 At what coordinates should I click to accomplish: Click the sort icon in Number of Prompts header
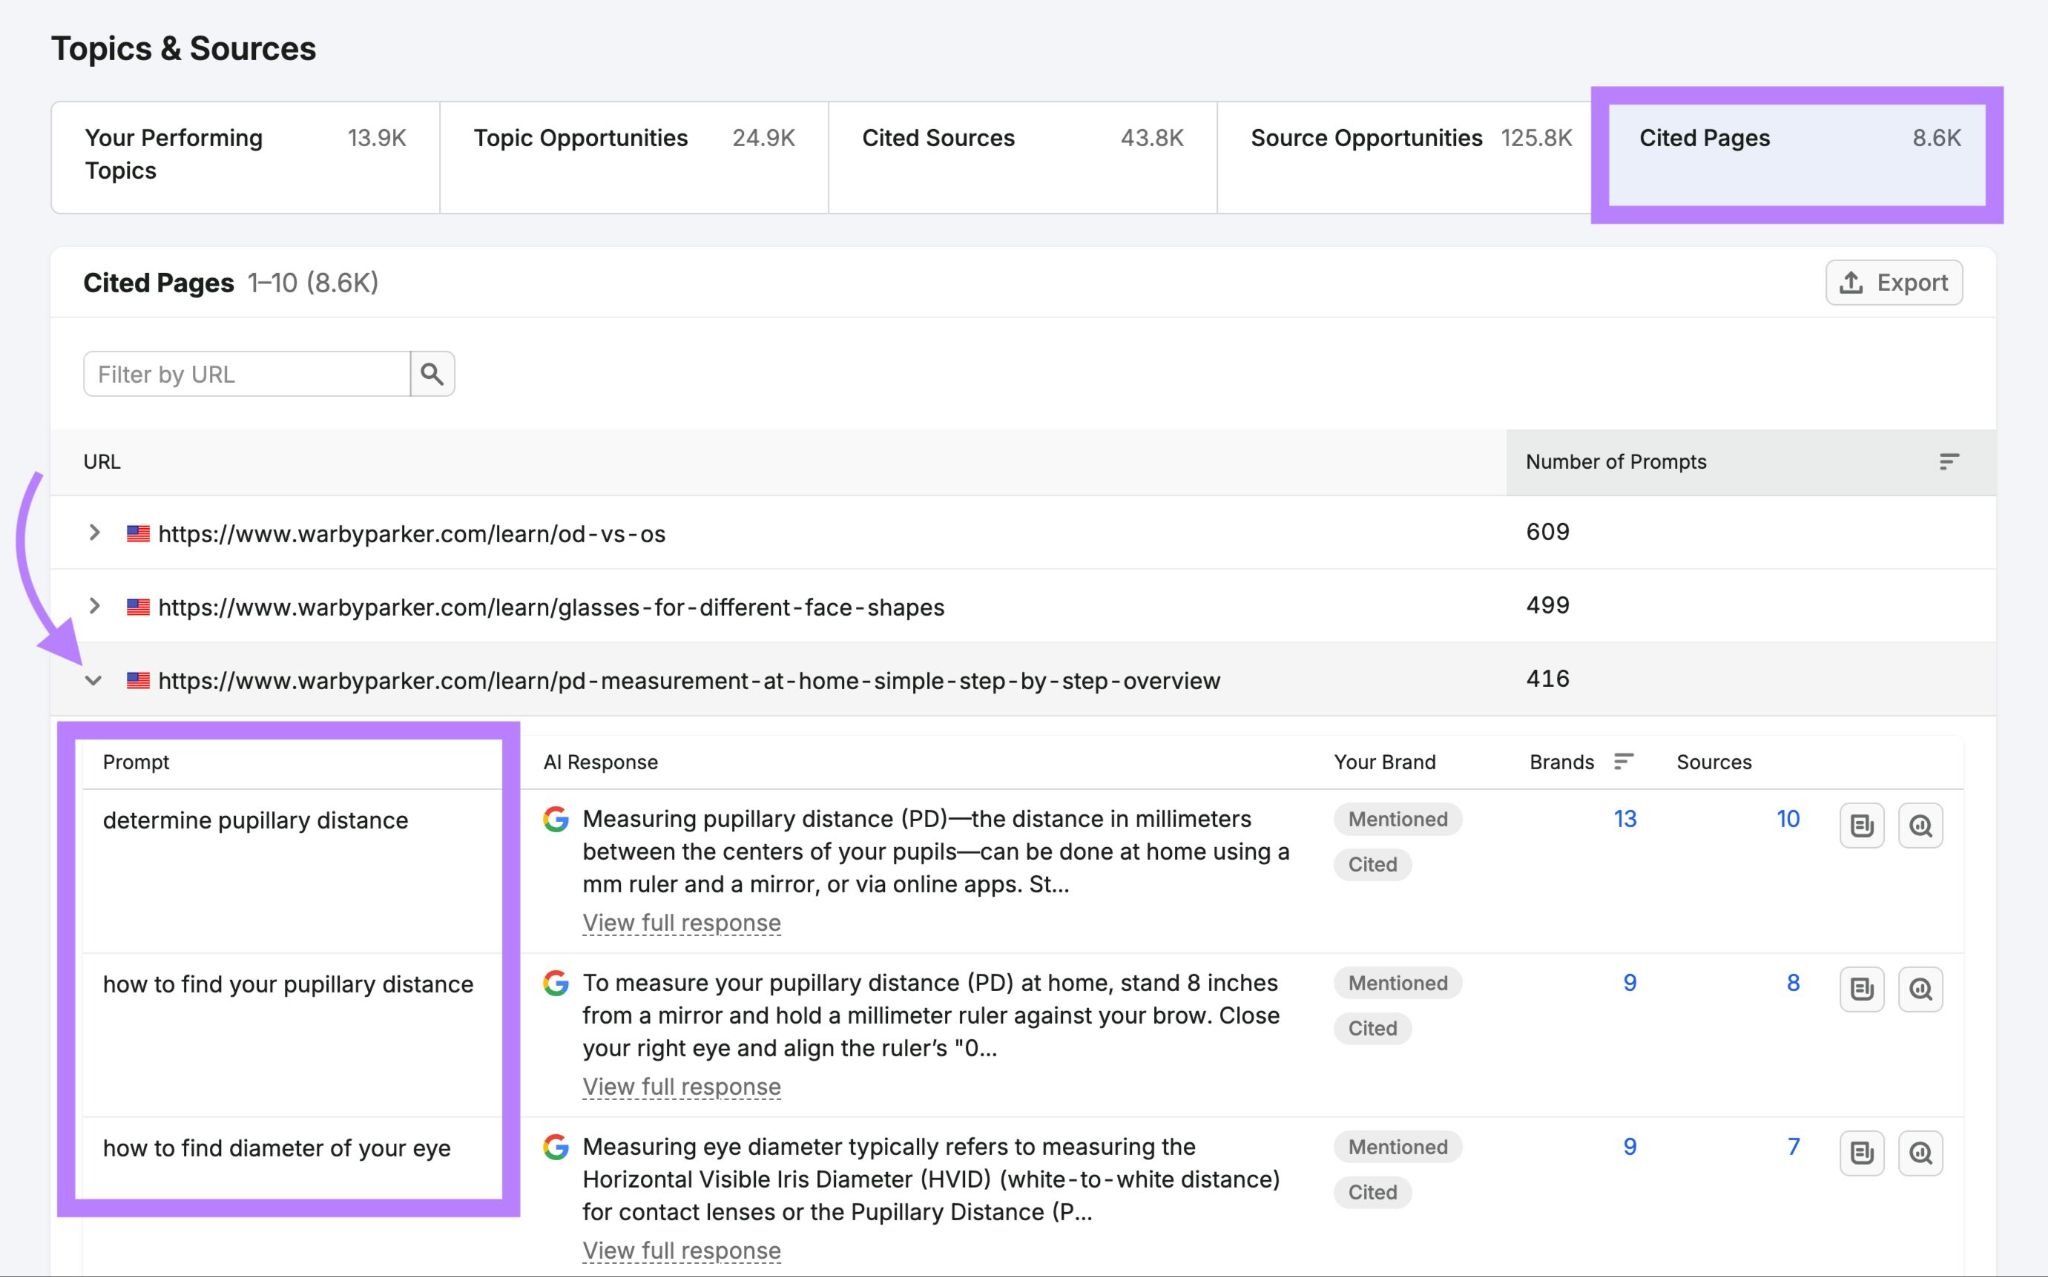pyautogui.click(x=1949, y=462)
